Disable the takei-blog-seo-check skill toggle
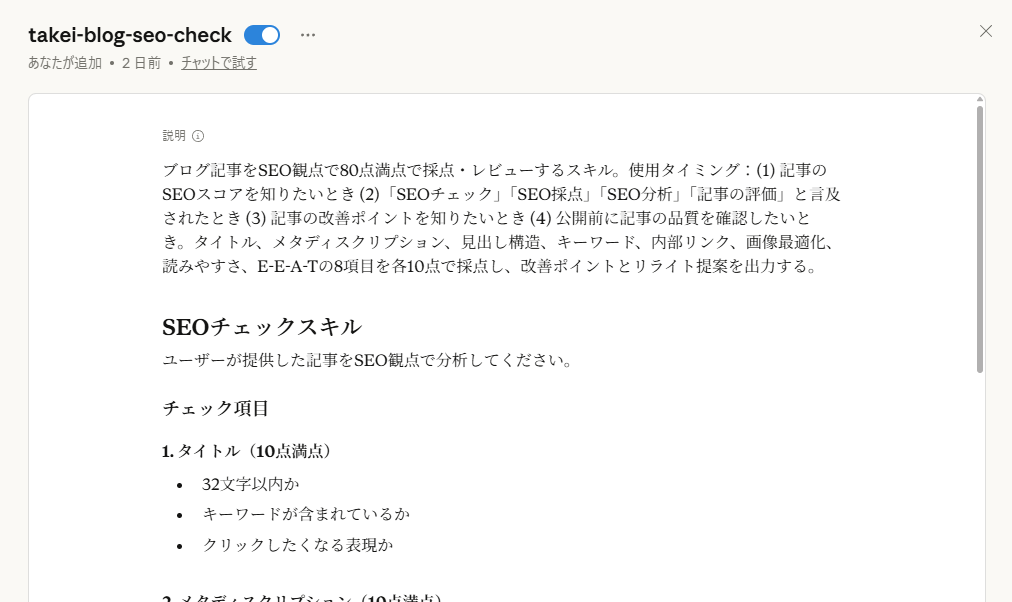The image size is (1012, 602). (262, 35)
